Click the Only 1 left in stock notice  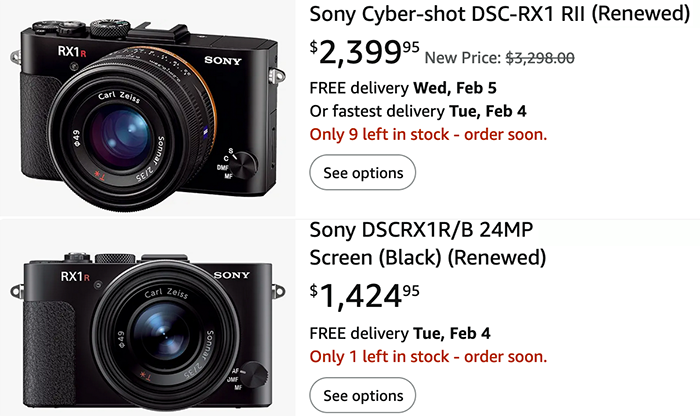(428, 357)
